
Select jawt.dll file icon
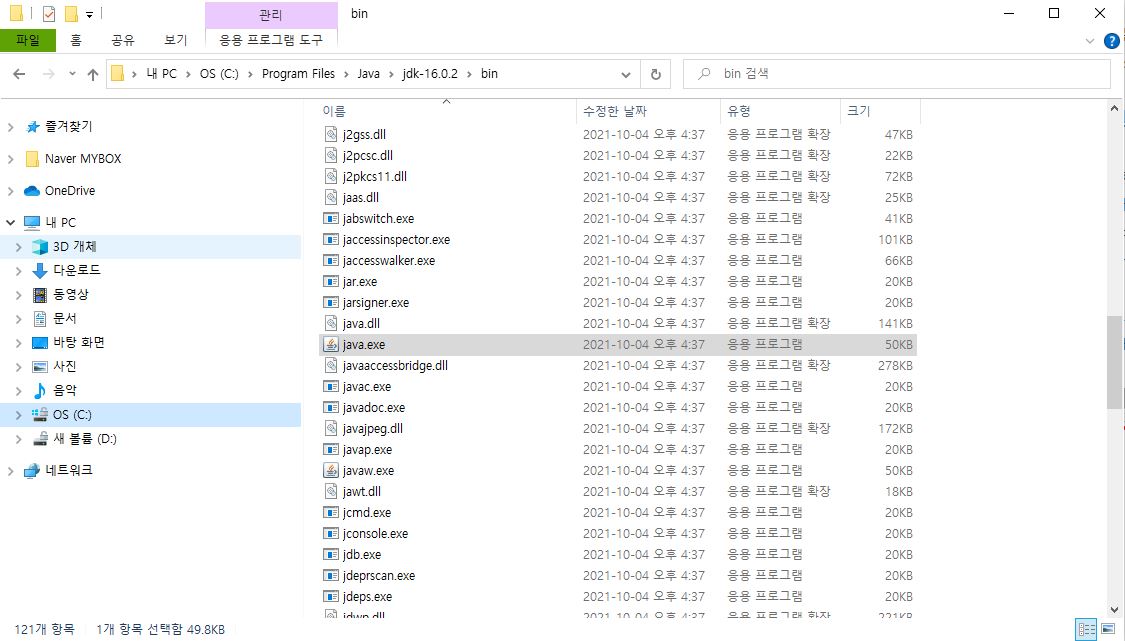331,492
